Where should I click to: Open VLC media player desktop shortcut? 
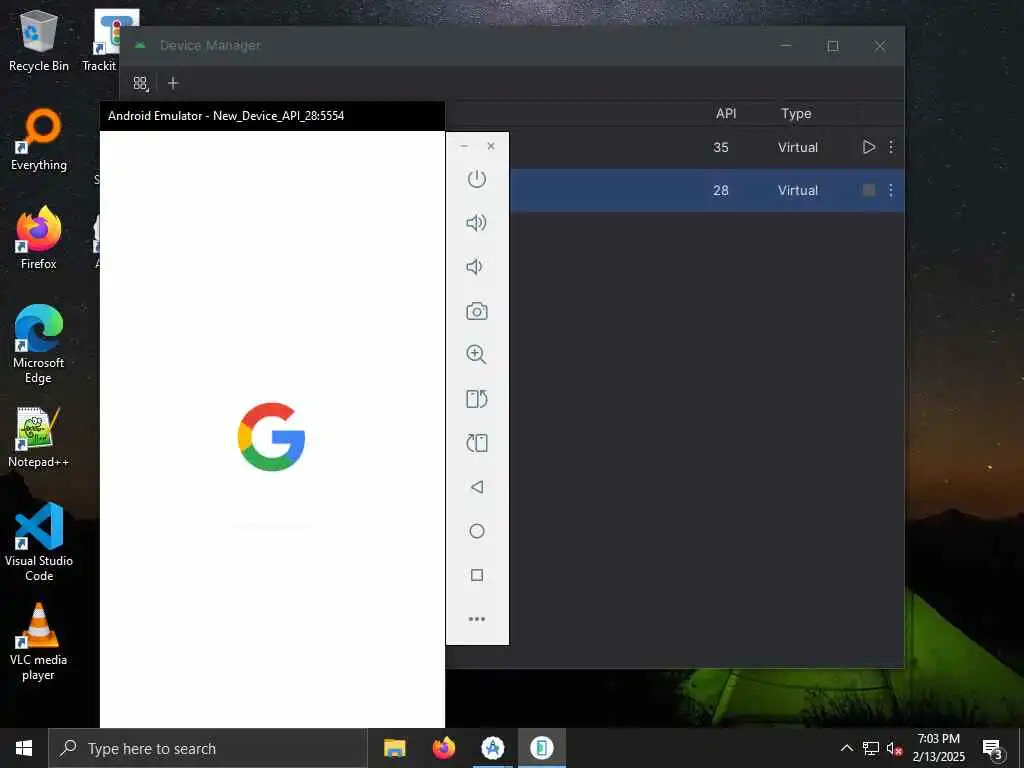click(39, 641)
